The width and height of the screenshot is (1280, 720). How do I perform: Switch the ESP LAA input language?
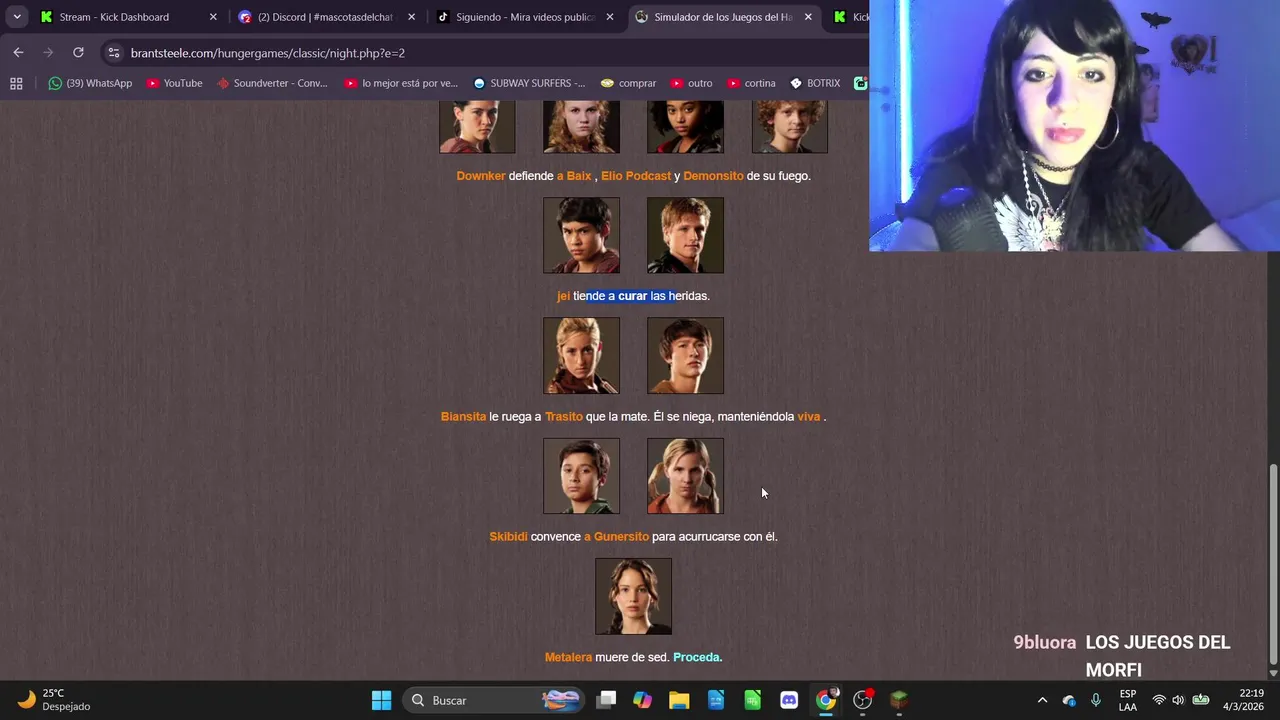(1128, 700)
